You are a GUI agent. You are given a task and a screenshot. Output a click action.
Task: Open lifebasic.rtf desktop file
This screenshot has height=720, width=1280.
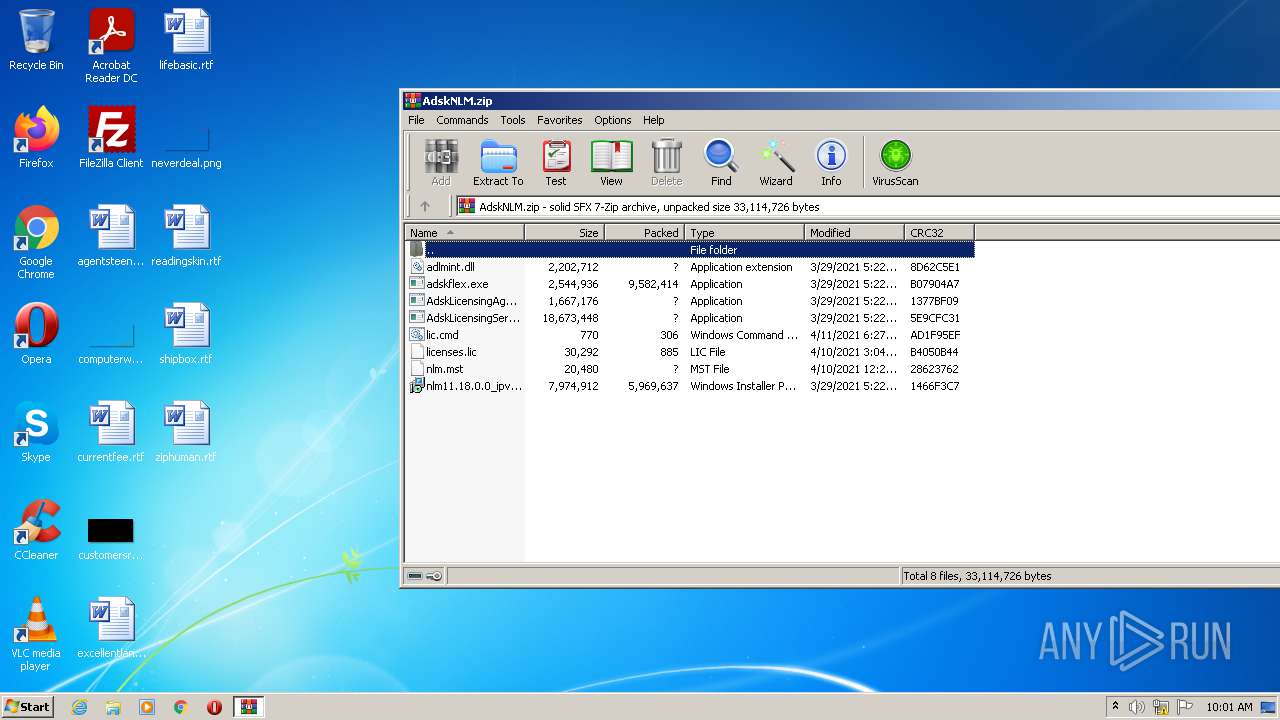pyautogui.click(x=186, y=41)
